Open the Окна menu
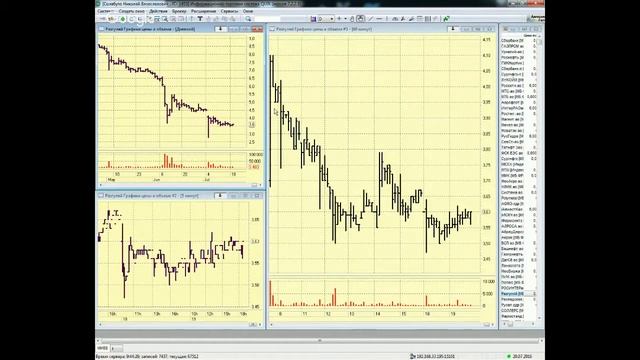Screen dimensions: 640x360 (248, 11)
